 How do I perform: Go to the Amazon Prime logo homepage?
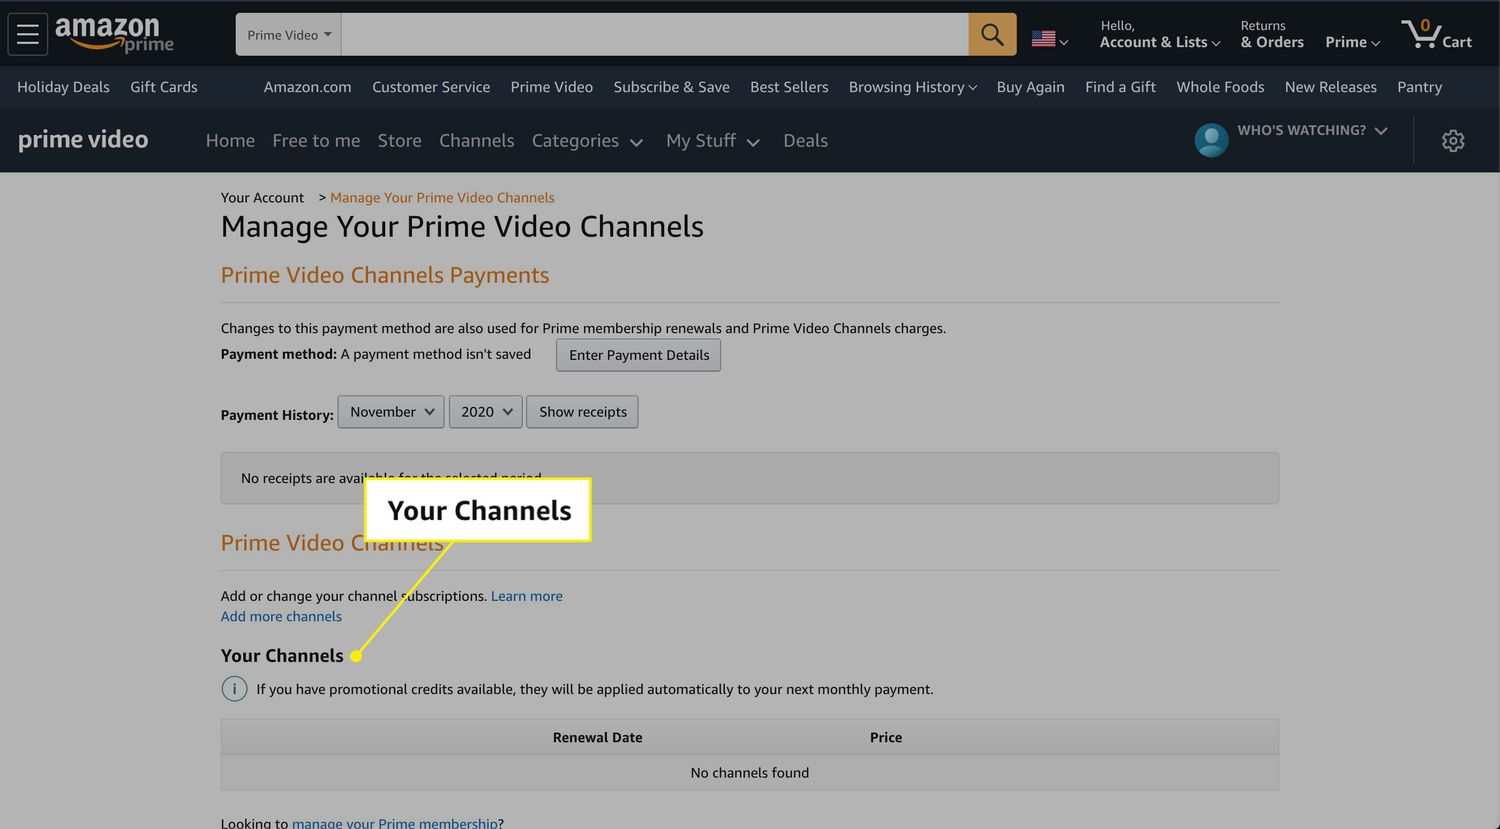pos(114,34)
